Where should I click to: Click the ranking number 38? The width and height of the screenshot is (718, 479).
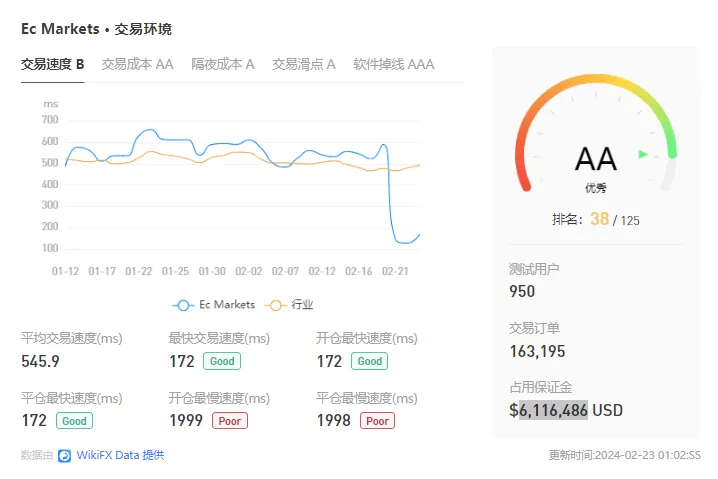(x=599, y=219)
